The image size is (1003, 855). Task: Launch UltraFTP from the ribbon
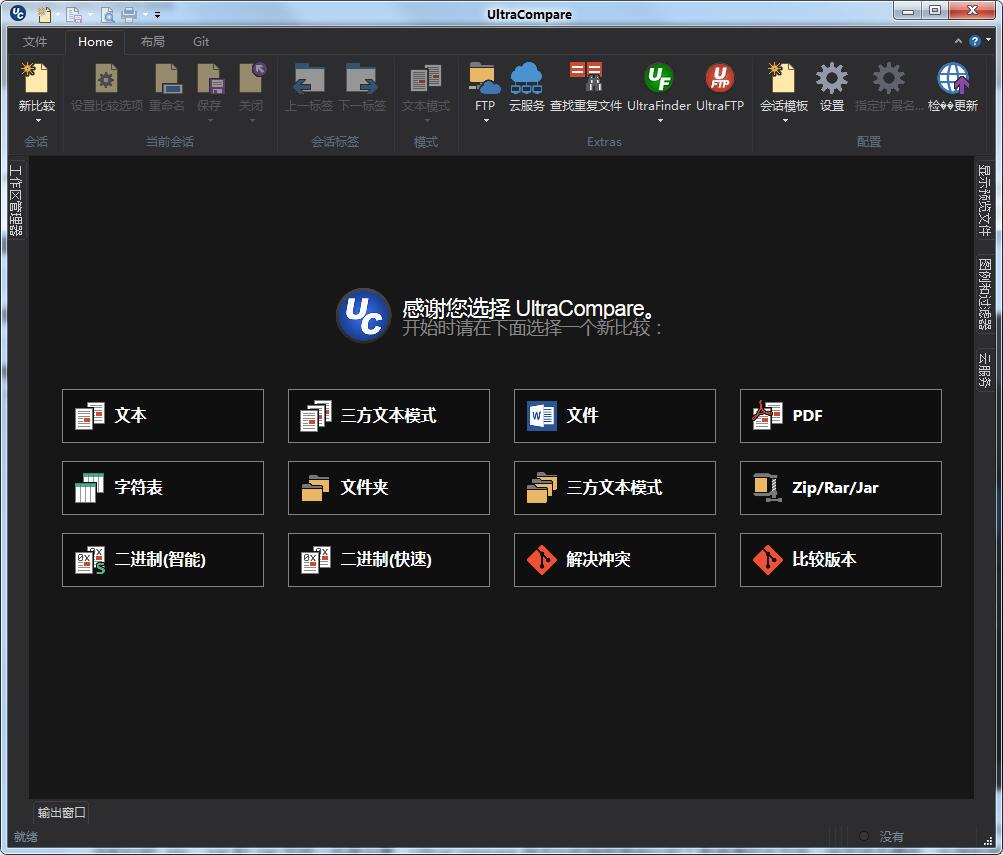720,79
